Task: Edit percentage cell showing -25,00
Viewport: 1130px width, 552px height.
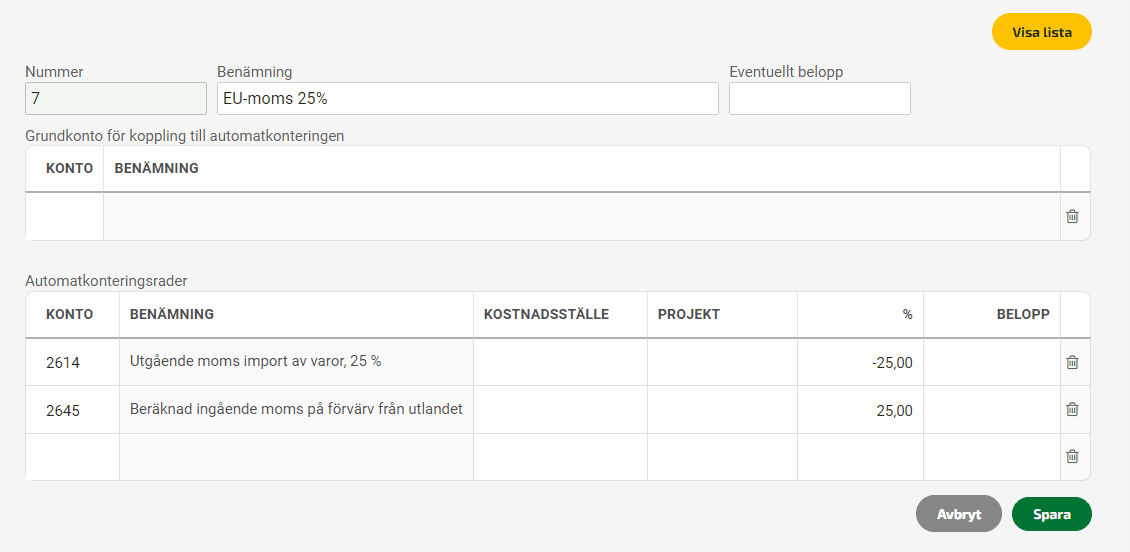Action: tap(860, 362)
